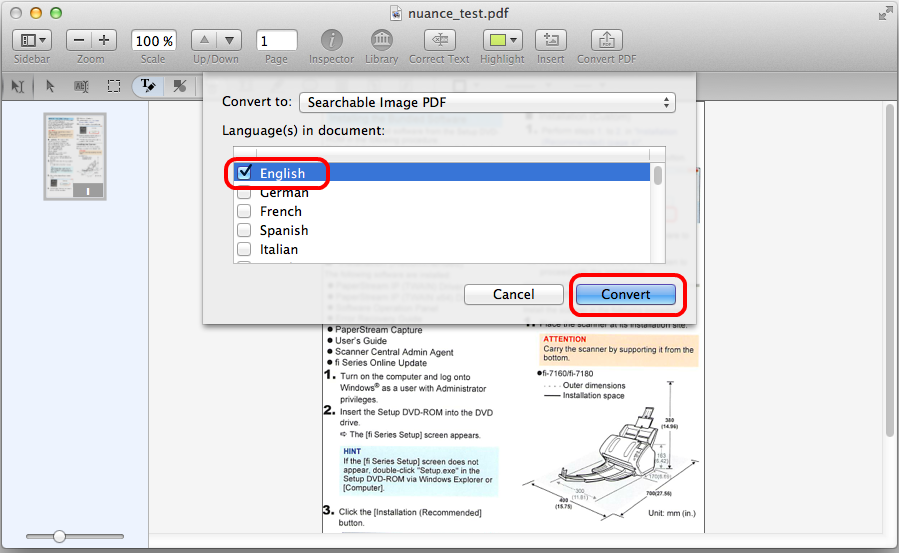
Task: Open the Highlight color dropdown
Action: [x=502, y=41]
